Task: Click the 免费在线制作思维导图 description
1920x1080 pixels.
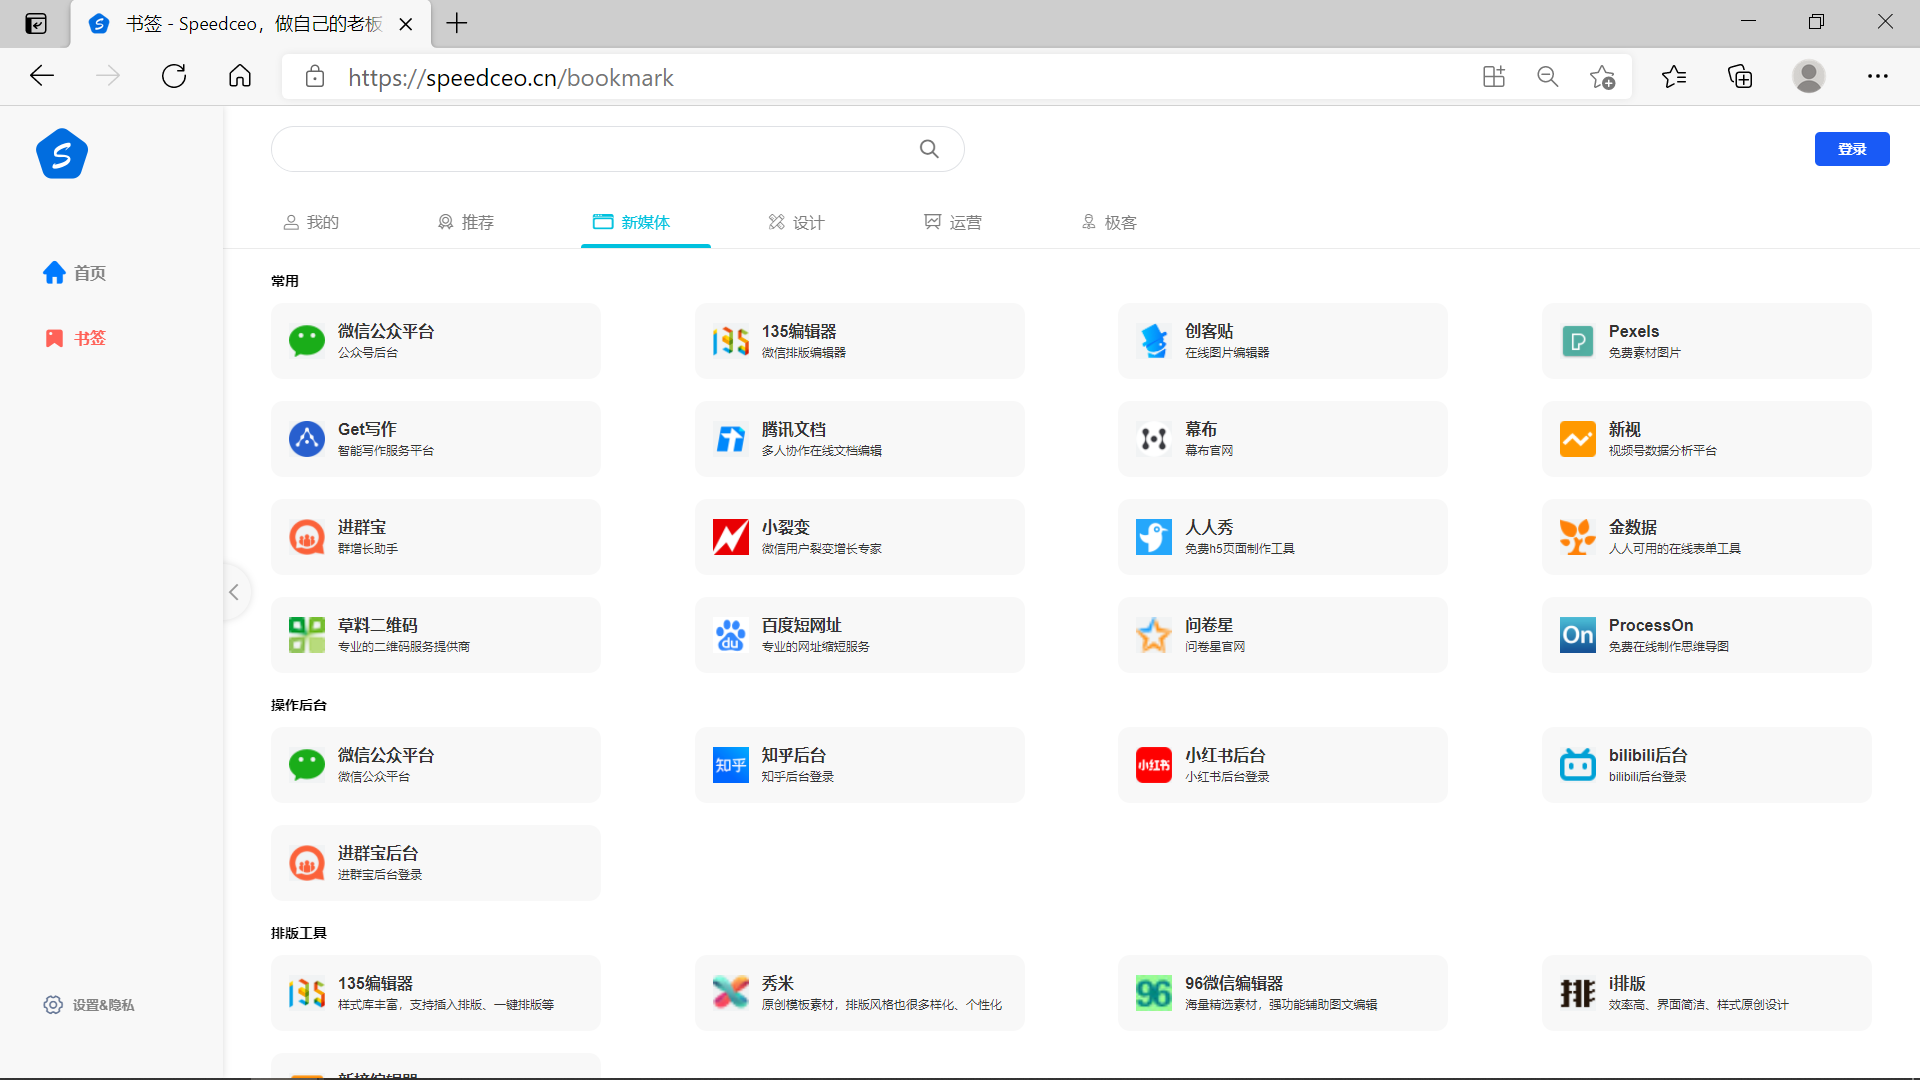Action: click(1669, 647)
